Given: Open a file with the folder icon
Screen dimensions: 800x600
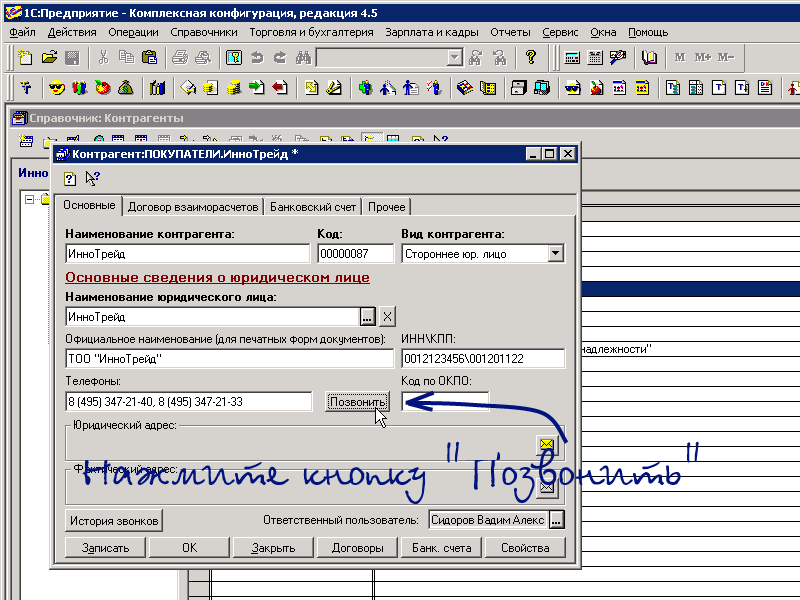Looking at the screenshot, I should tap(49, 58).
